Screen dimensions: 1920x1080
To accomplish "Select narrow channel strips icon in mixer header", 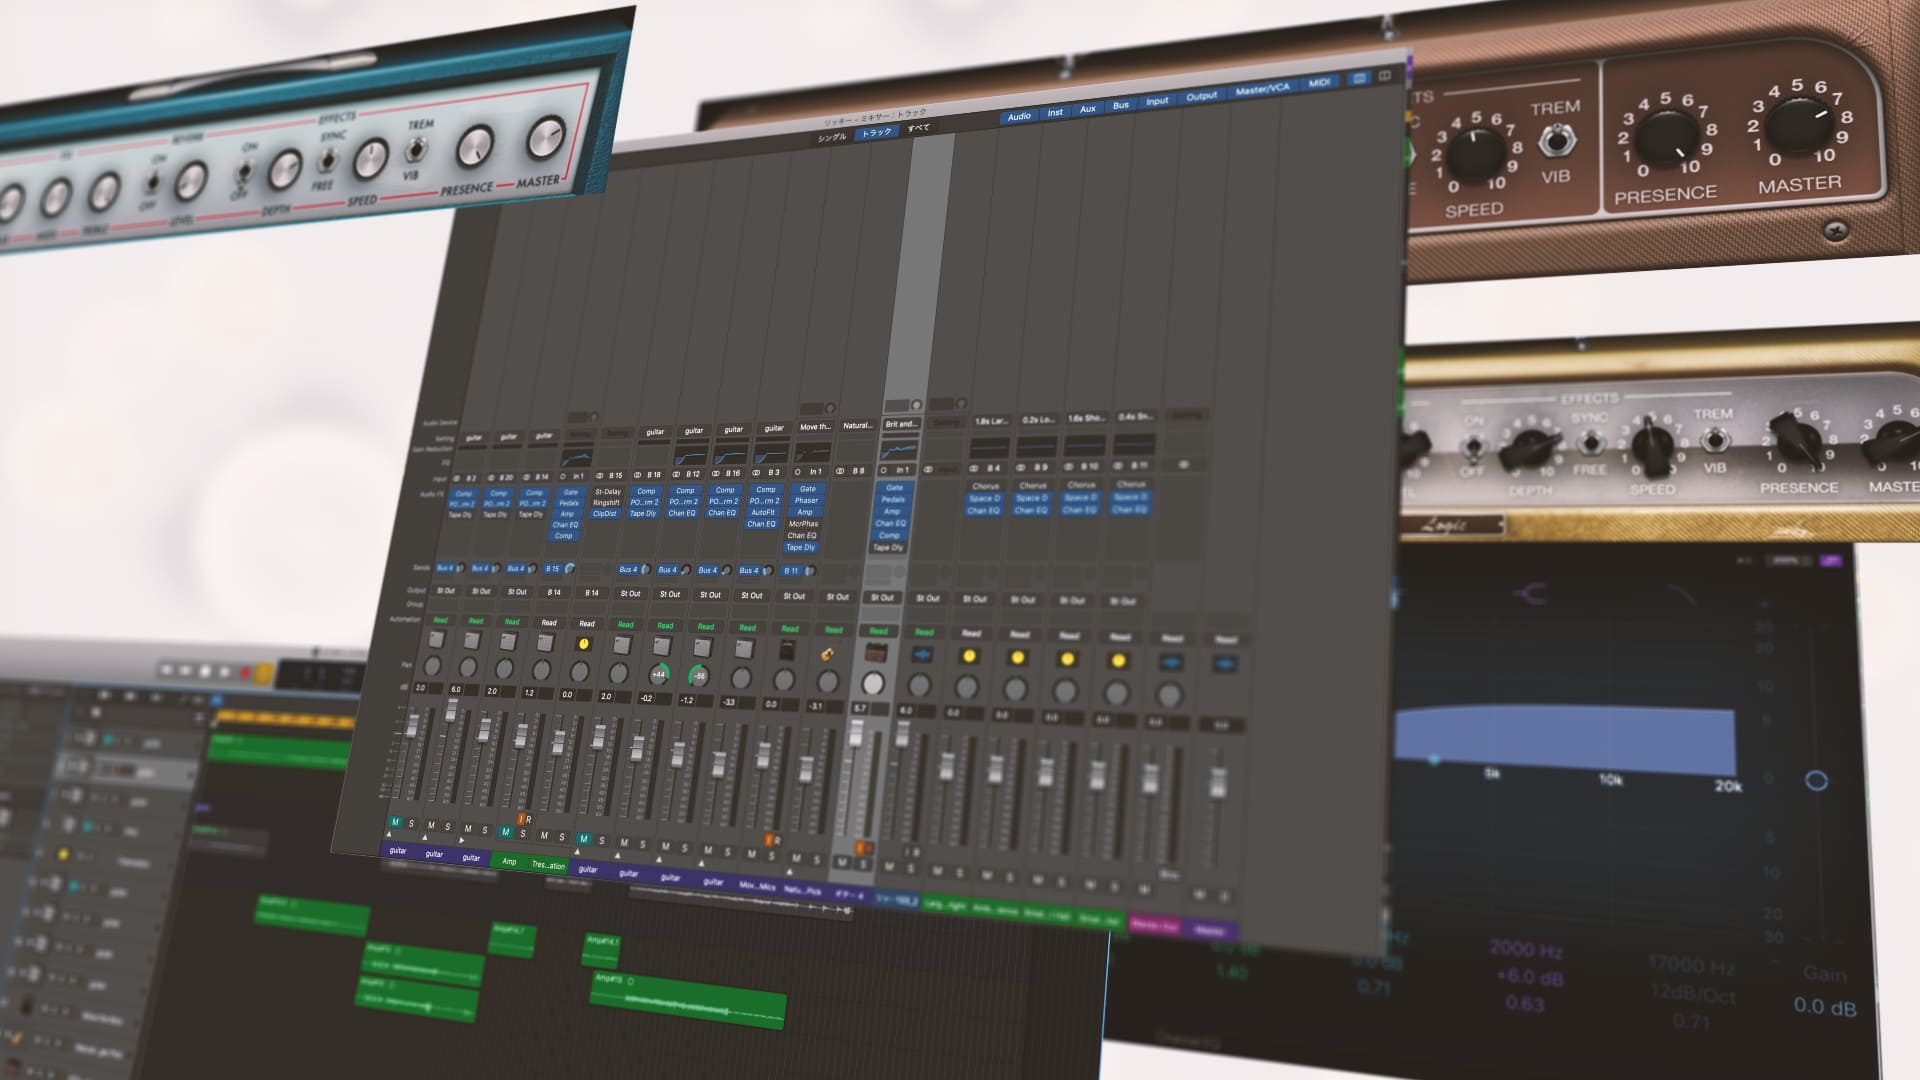I will tap(1359, 78).
